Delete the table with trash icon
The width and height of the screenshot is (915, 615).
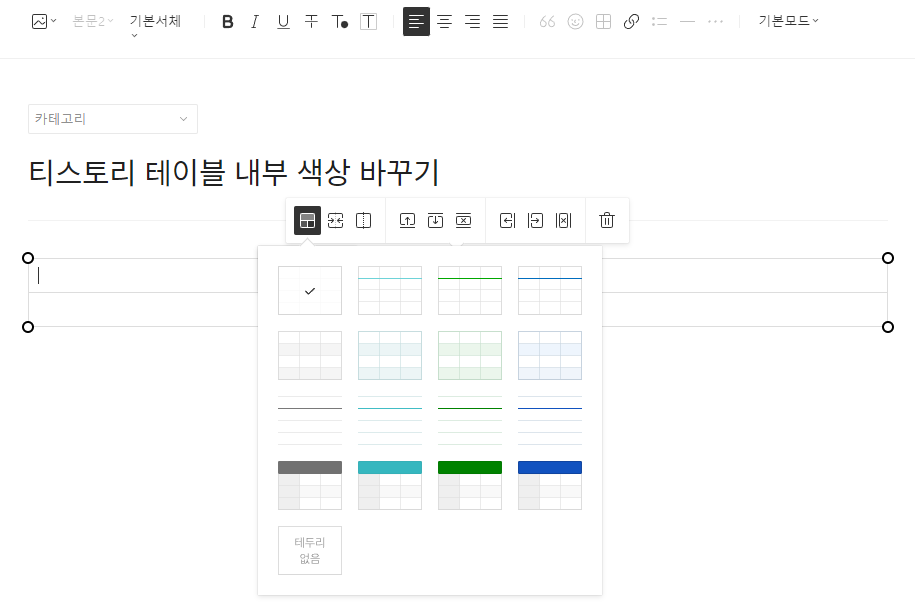point(607,221)
